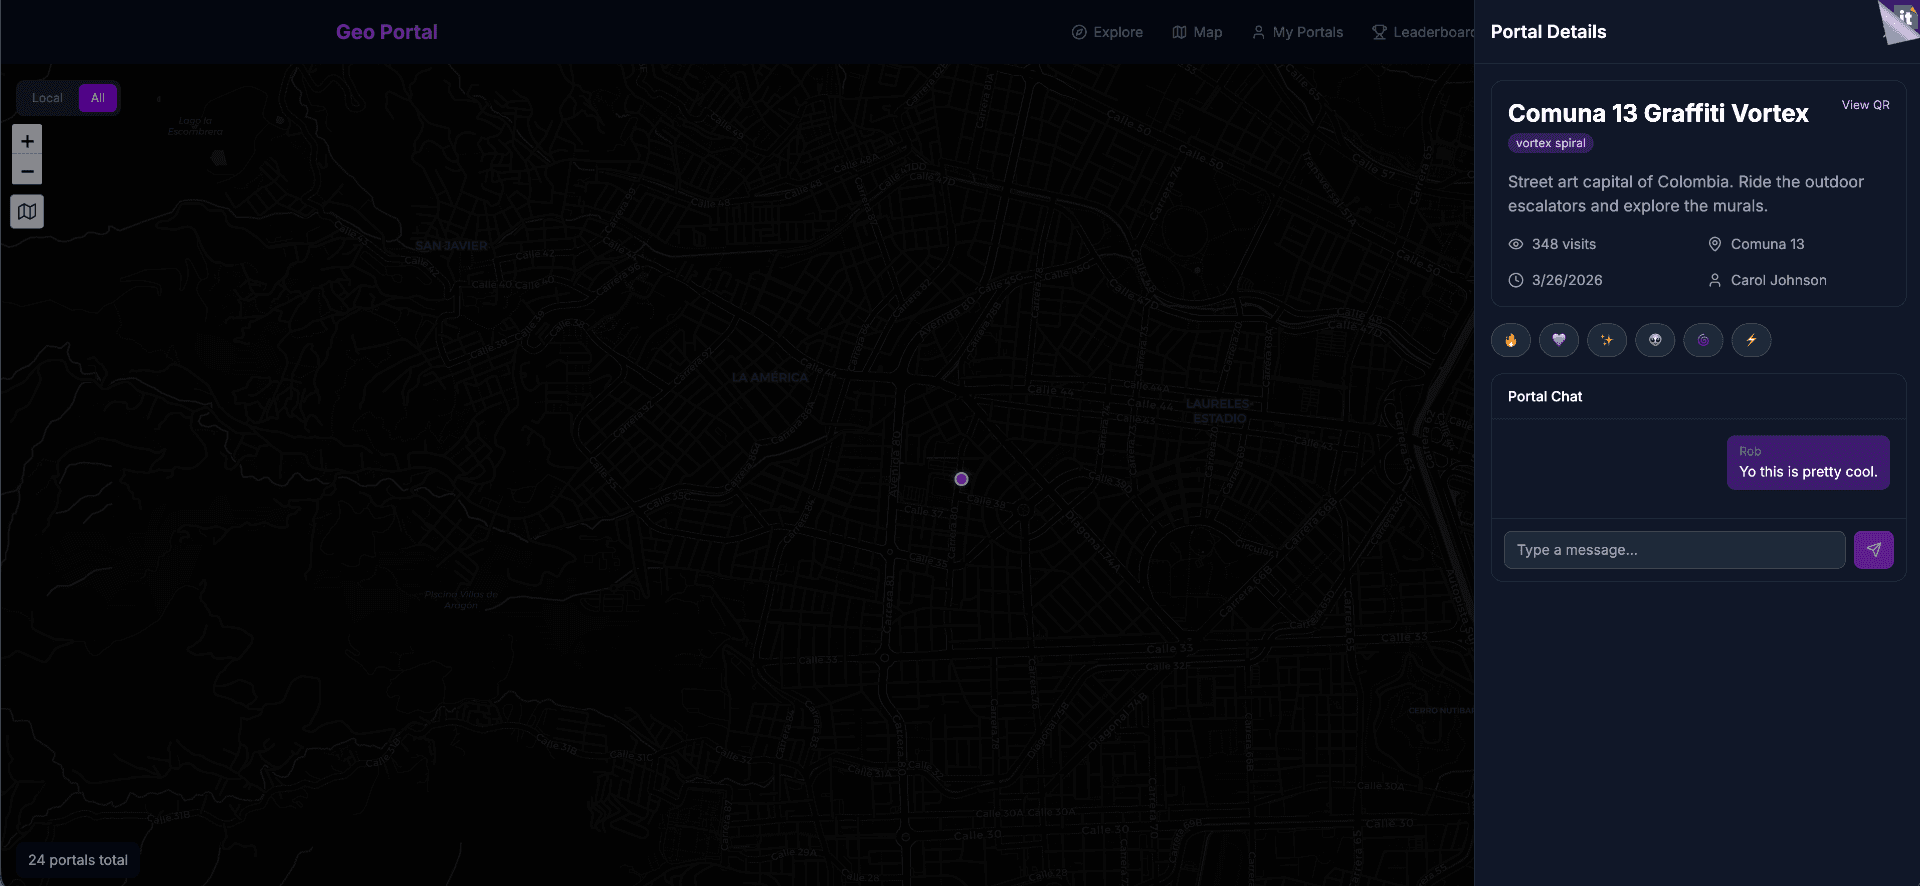React with the sparkles emoji

click(x=1606, y=340)
